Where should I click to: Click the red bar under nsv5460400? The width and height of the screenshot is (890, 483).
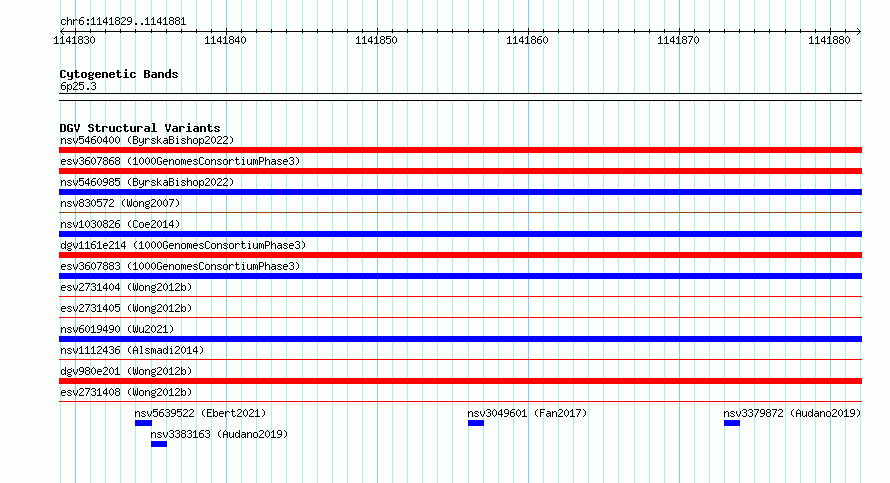(x=460, y=150)
